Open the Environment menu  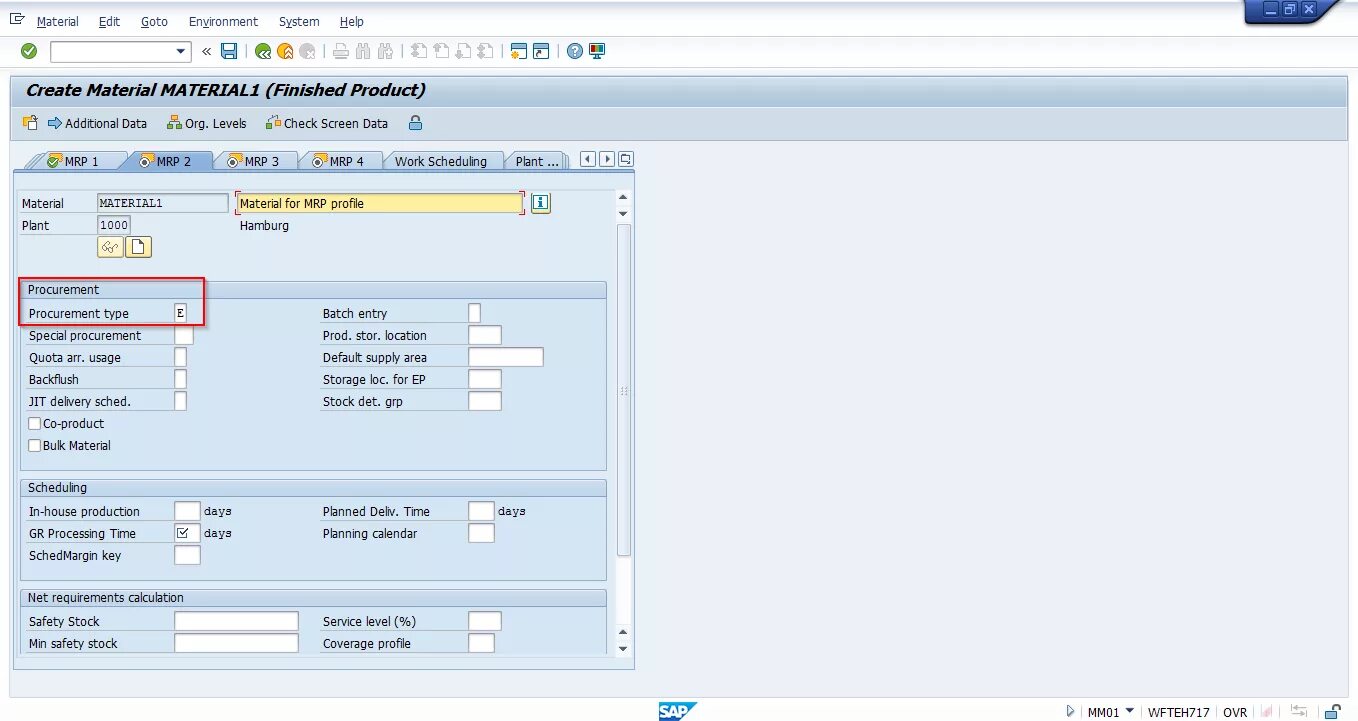coord(223,21)
